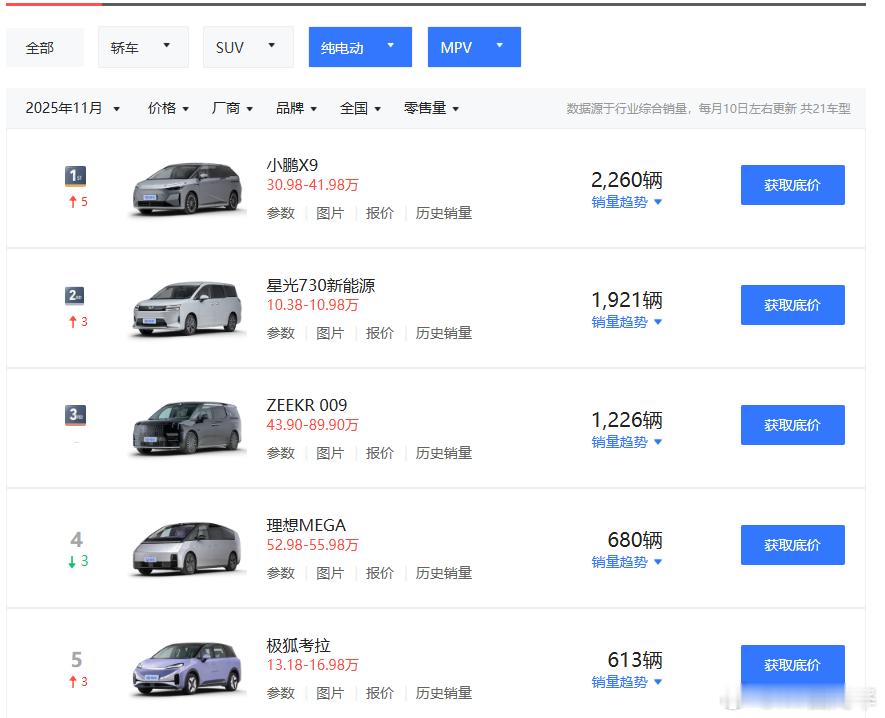The width and height of the screenshot is (885, 718).
Task: Open the 星光730新能源 car thumbnail
Action: point(188,309)
